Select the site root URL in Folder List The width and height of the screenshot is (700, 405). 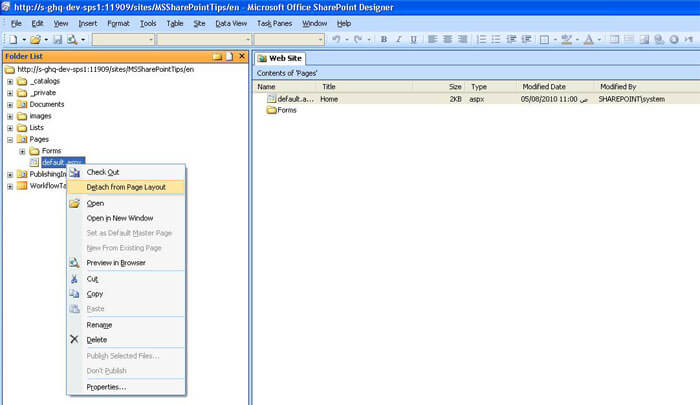105,69
